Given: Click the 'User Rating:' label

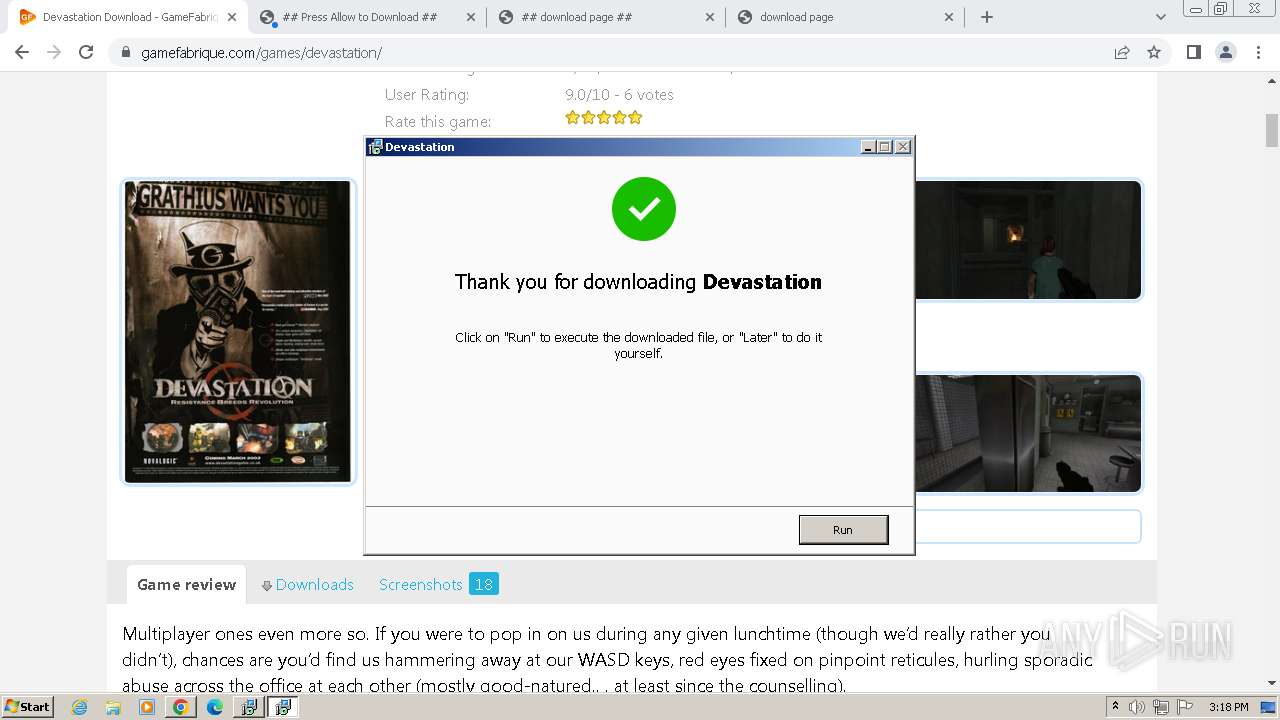Looking at the screenshot, I should (x=427, y=95).
